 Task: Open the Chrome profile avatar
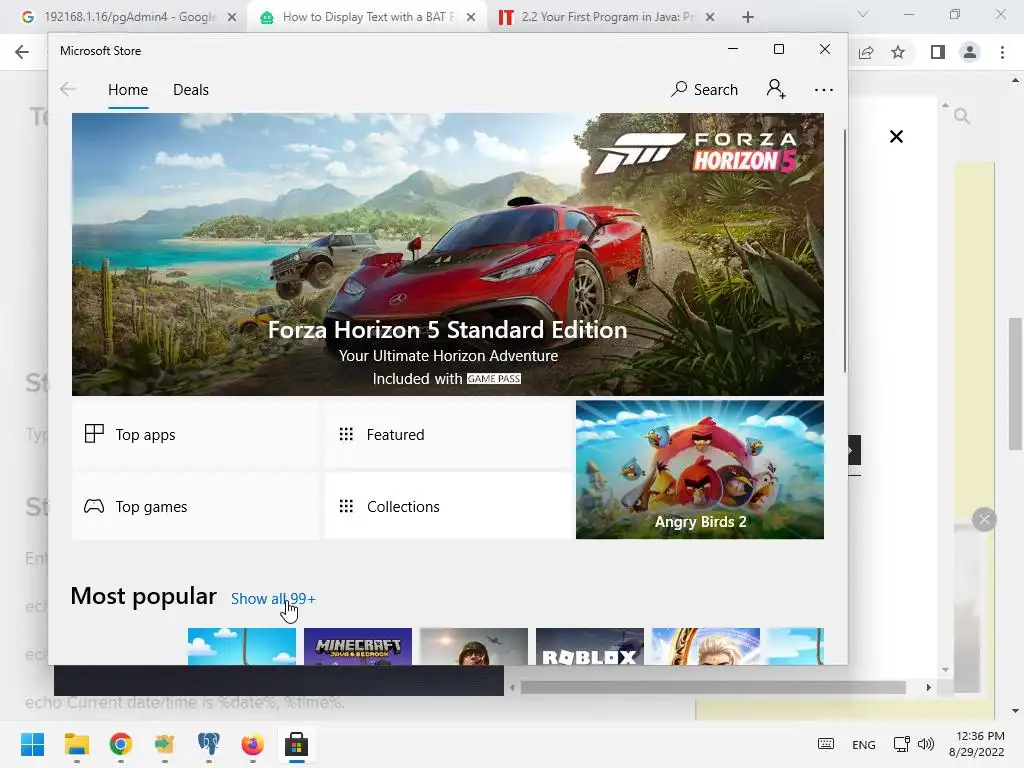coord(970,52)
